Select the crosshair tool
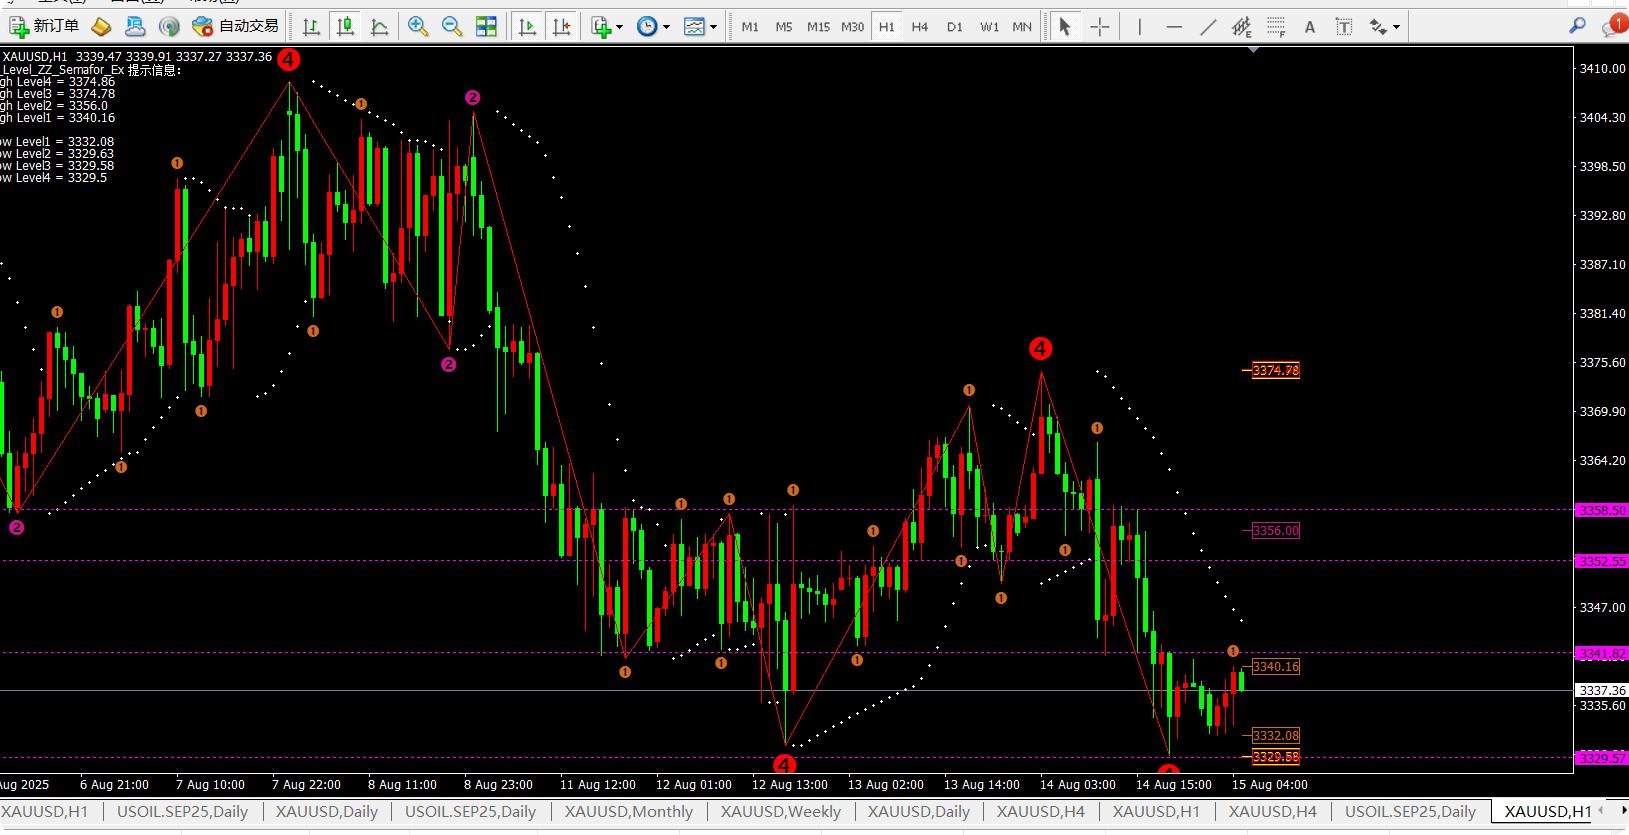 1099,27
